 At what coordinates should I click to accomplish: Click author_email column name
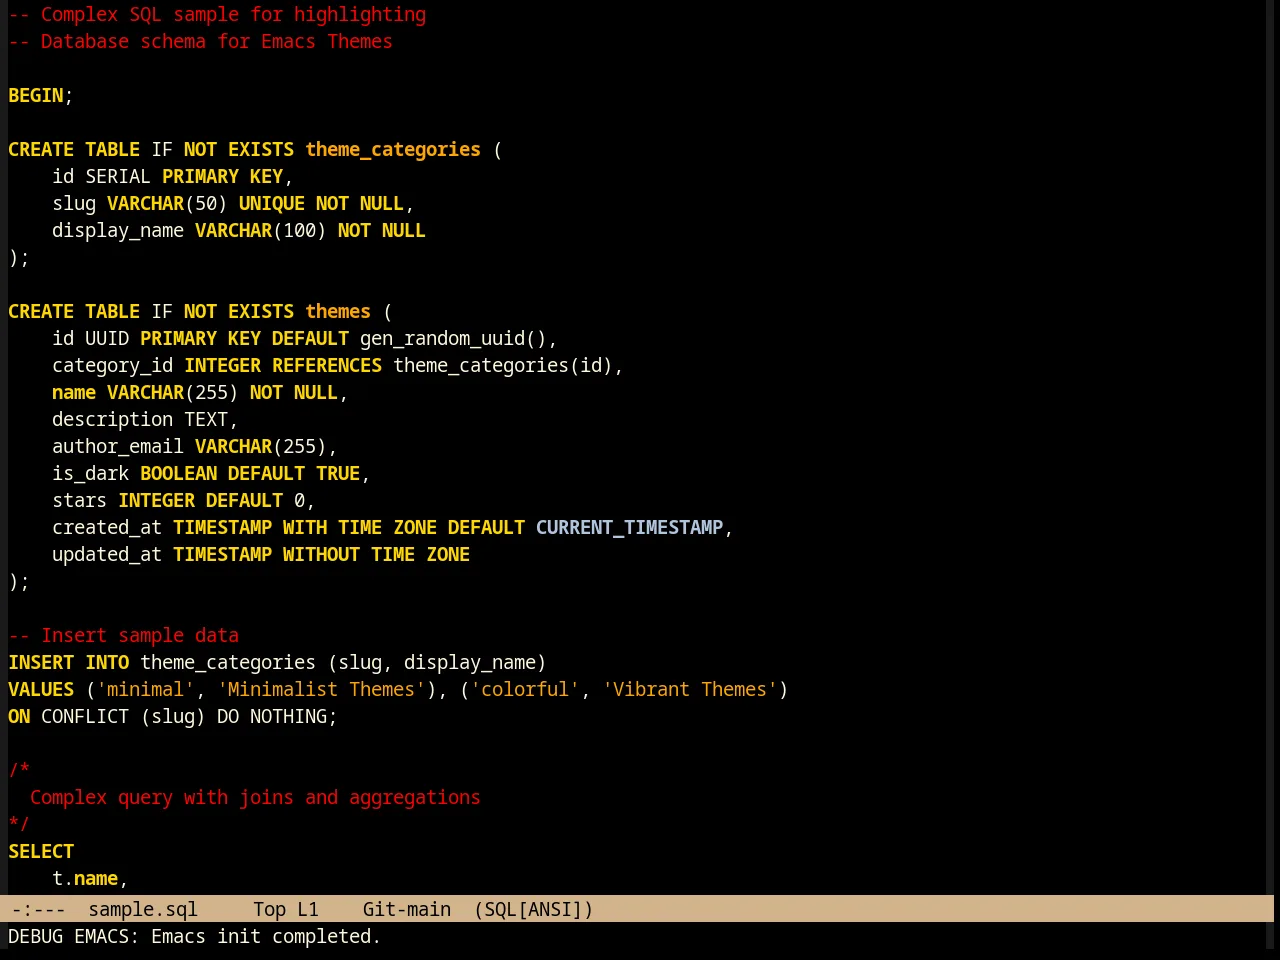coord(118,446)
